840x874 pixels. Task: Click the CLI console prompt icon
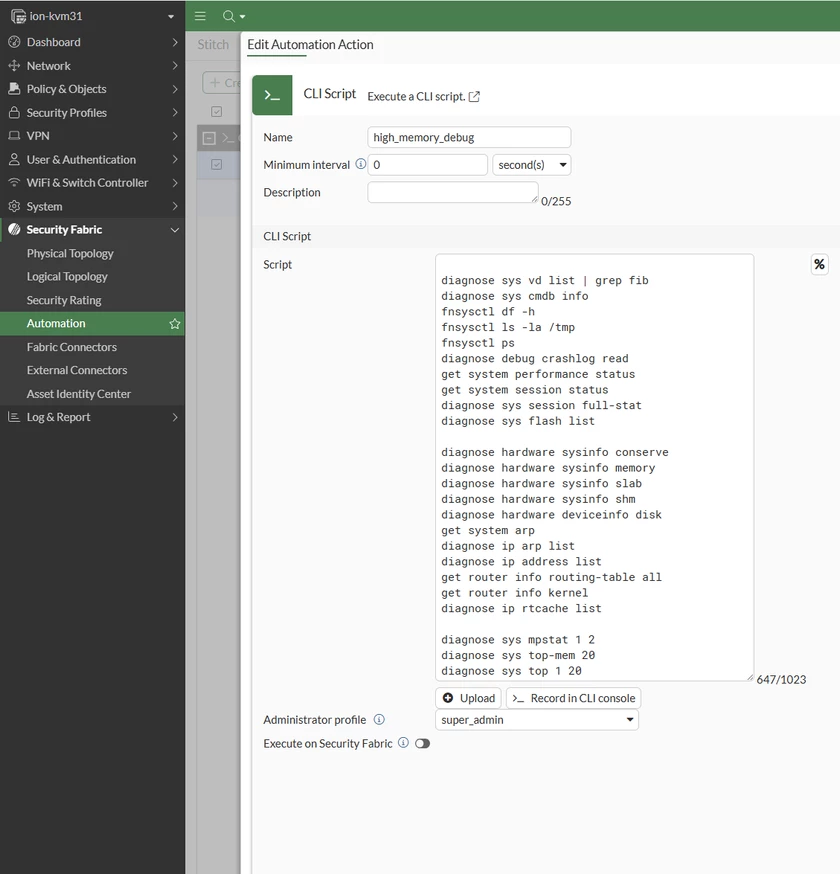pyautogui.click(x=518, y=698)
